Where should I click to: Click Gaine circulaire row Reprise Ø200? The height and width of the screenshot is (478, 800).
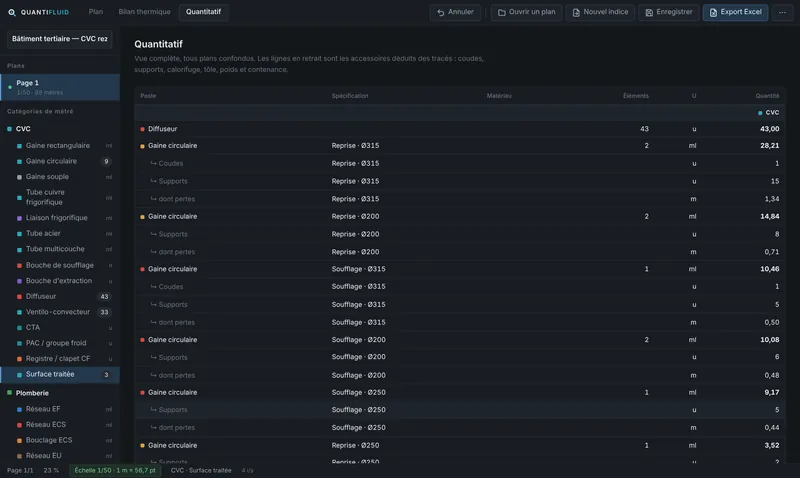(460, 217)
